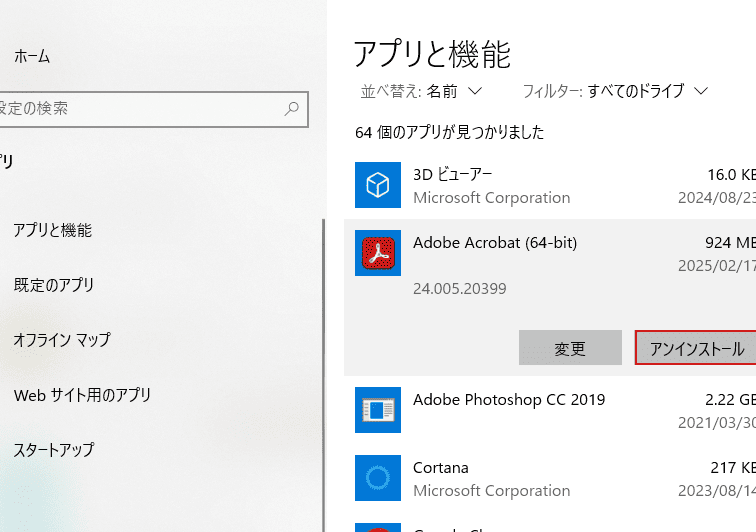Click アンインストール for Adobe Acrobat

[x=696, y=348]
